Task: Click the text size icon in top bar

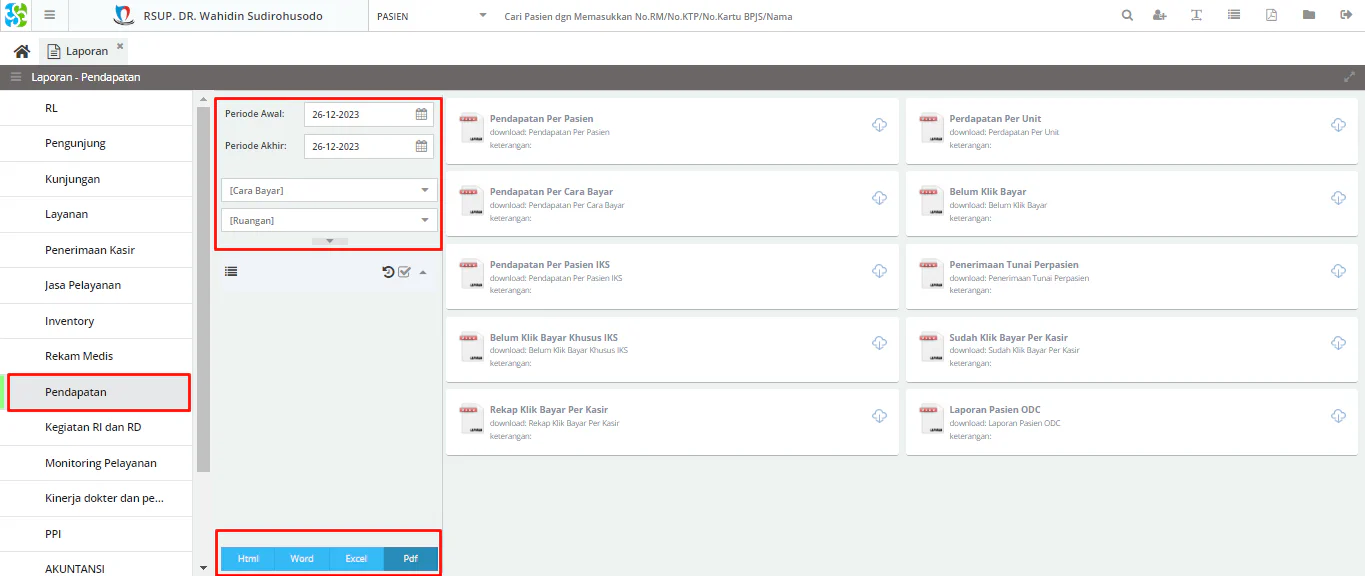Action: tap(1196, 16)
